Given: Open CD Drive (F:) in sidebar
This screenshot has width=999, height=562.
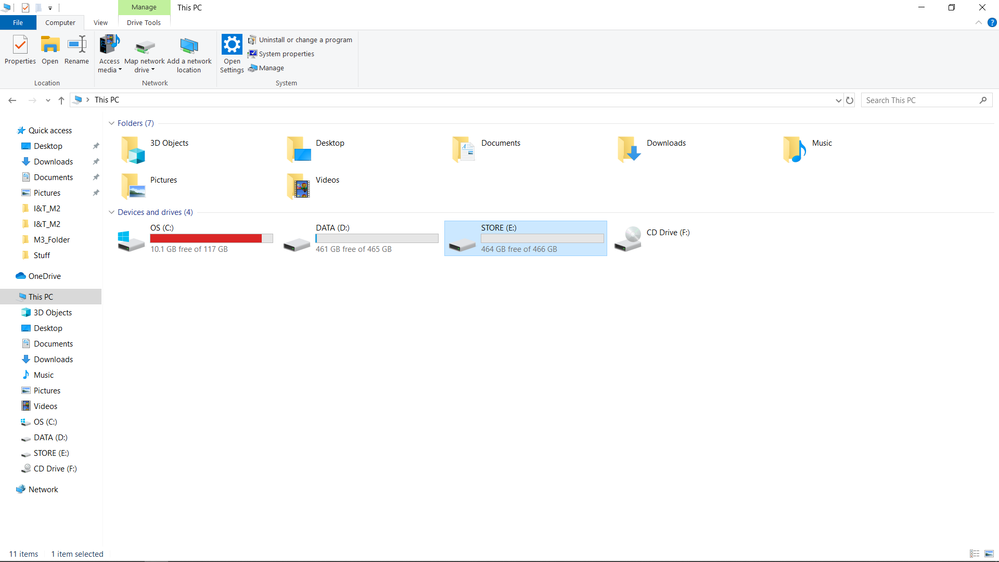Looking at the screenshot, I should tap(49, 468).
